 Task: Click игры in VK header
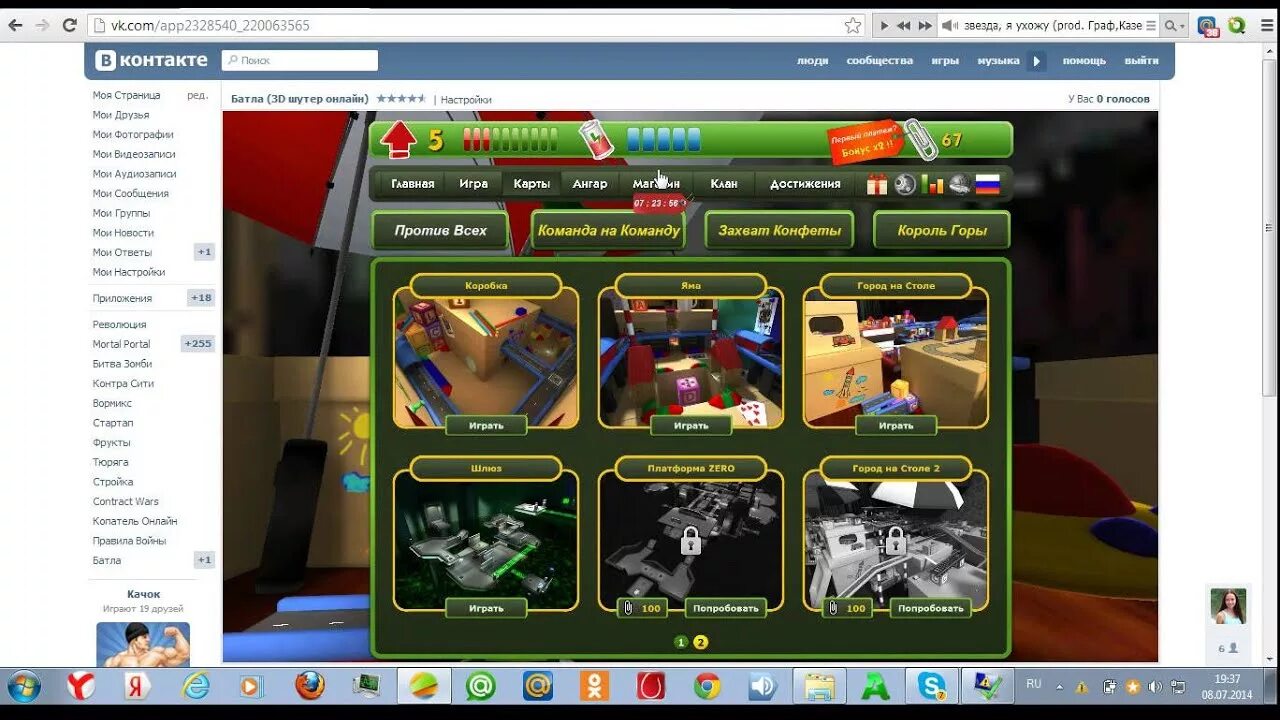pyautogui.click(x=945, y=61)
